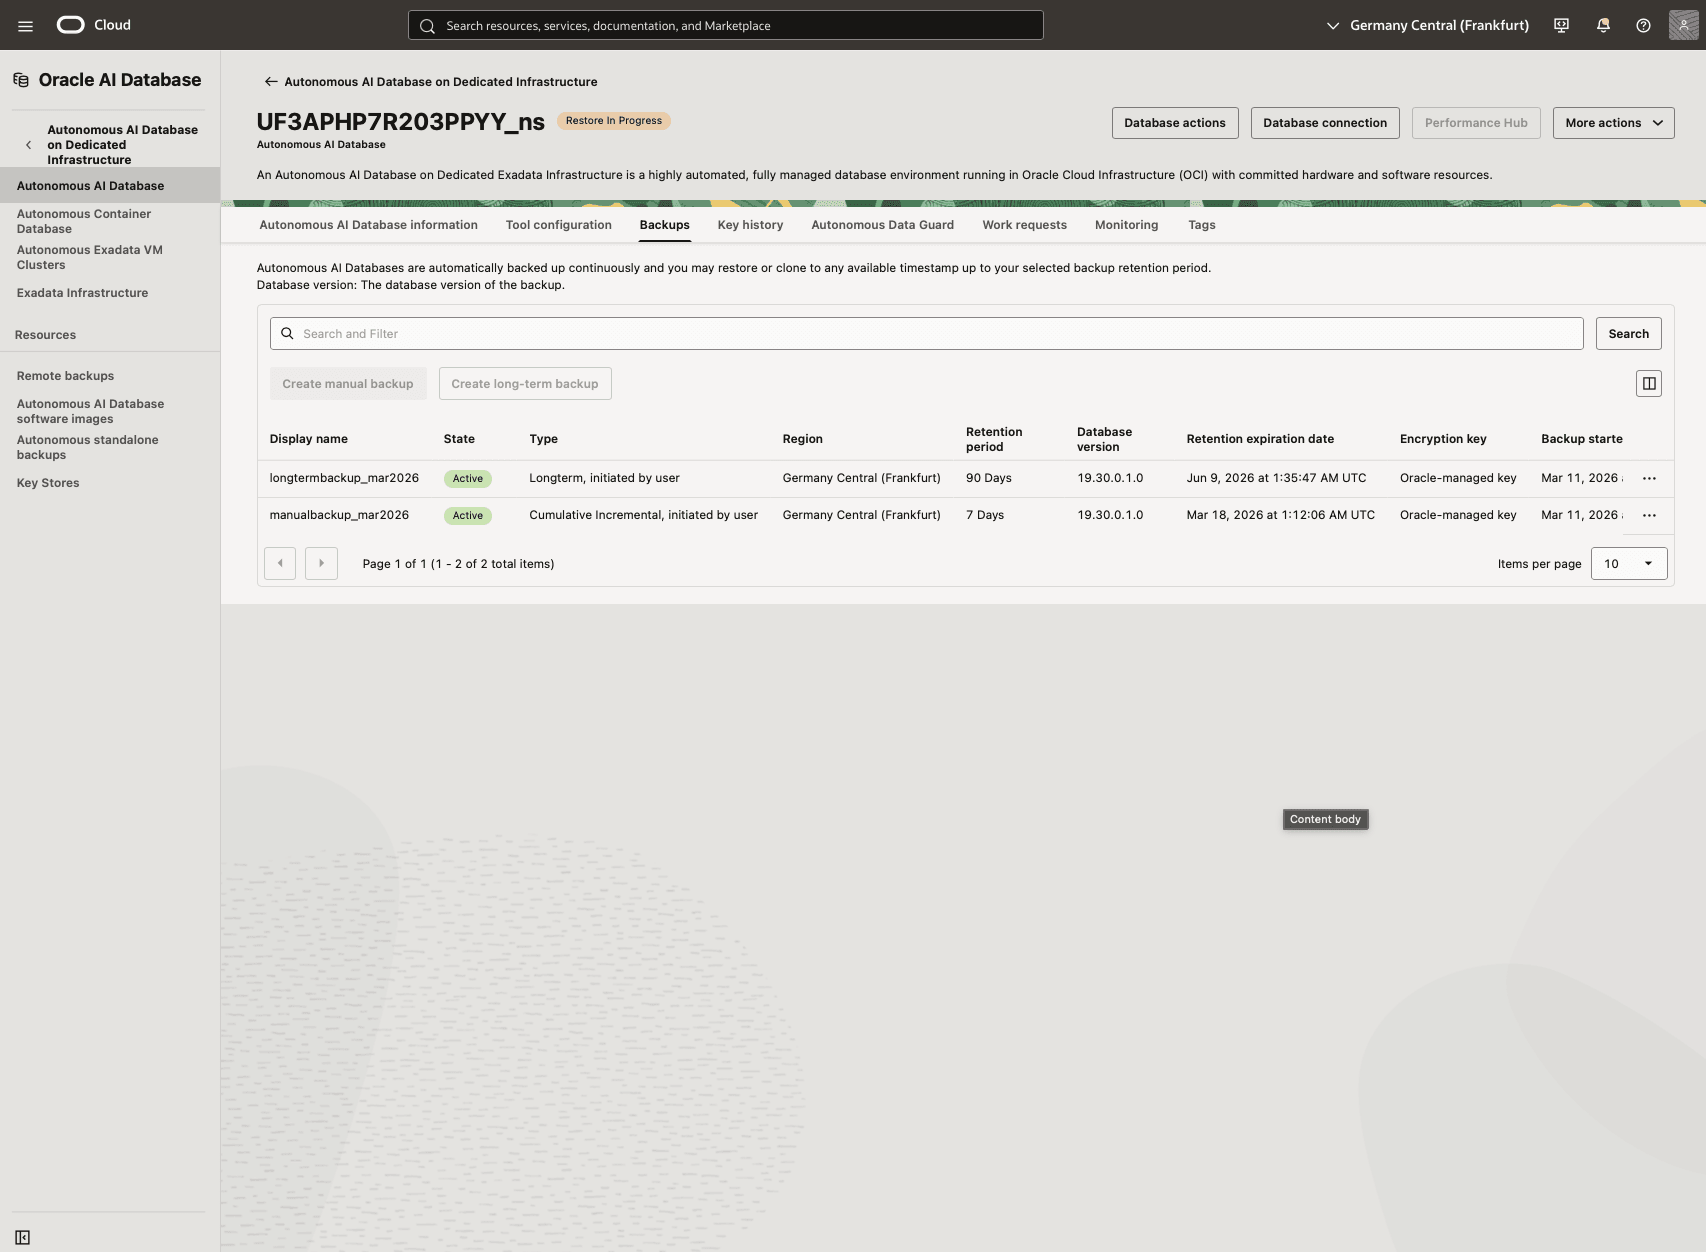Viewport: 1706px width, 1252px height.
Task: Click the Database actions button
Action: pyautogui.click(x=1175, y=123)
